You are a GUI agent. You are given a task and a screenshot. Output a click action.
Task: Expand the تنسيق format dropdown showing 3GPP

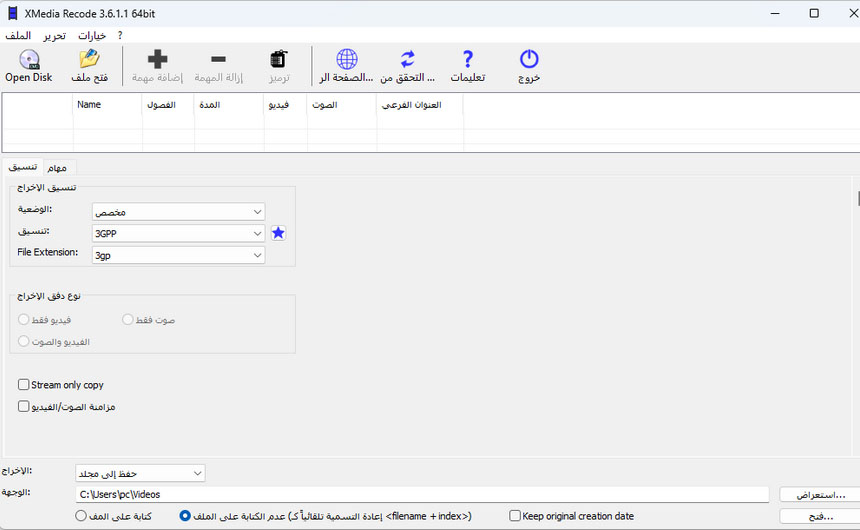coord(178,233)
